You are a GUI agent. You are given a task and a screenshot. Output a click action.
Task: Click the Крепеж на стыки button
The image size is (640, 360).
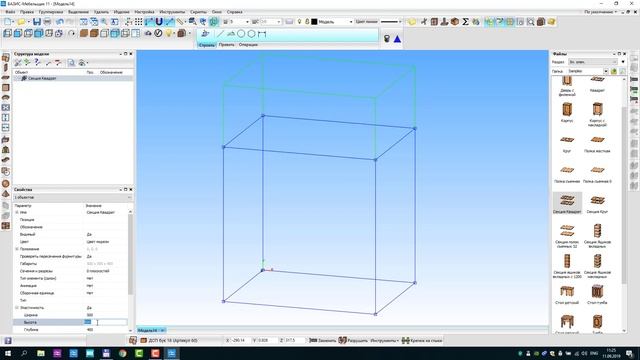[x=422, y=340]
